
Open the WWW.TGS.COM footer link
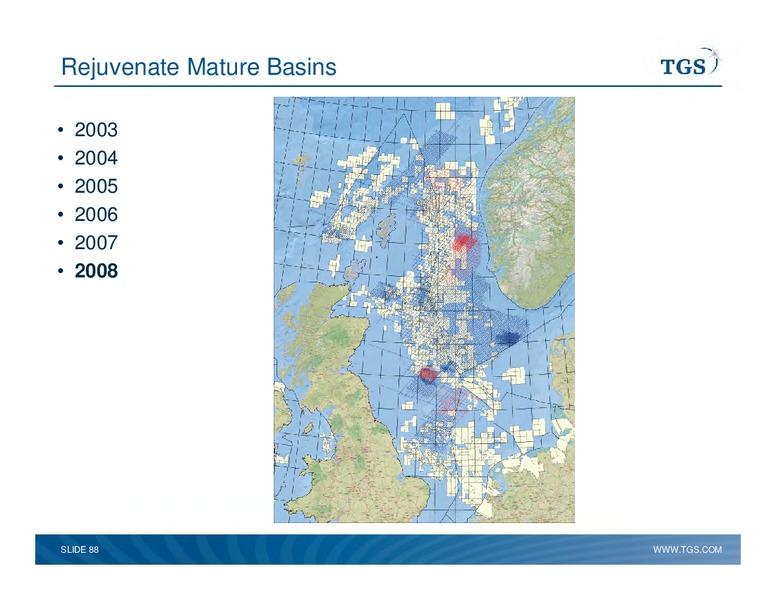687,550
